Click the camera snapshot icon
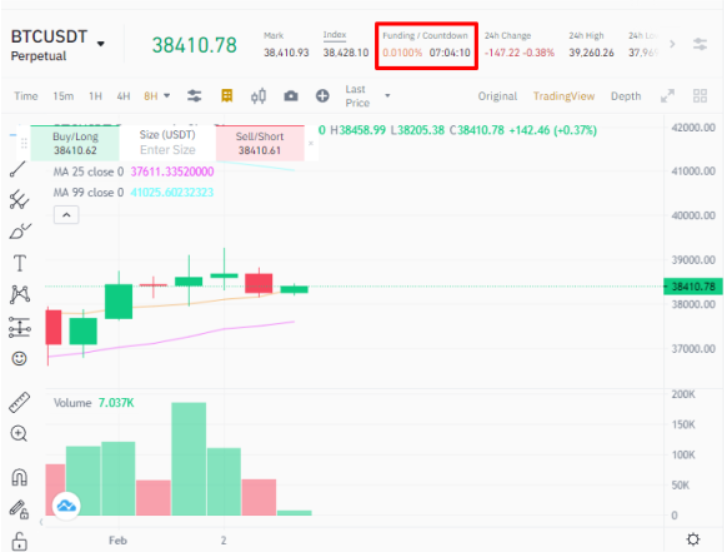Image resolution: width=724 pixels, height=552 pixels. pyautogui.click(x=291, y=96)
